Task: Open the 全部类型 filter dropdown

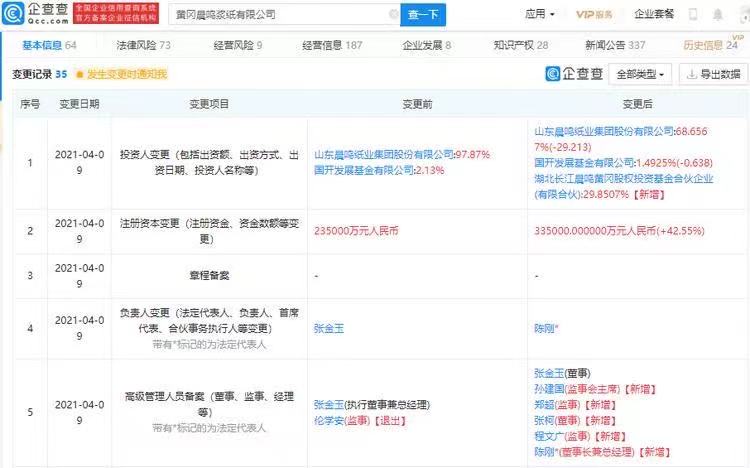Action: click(x=640, y=74)
